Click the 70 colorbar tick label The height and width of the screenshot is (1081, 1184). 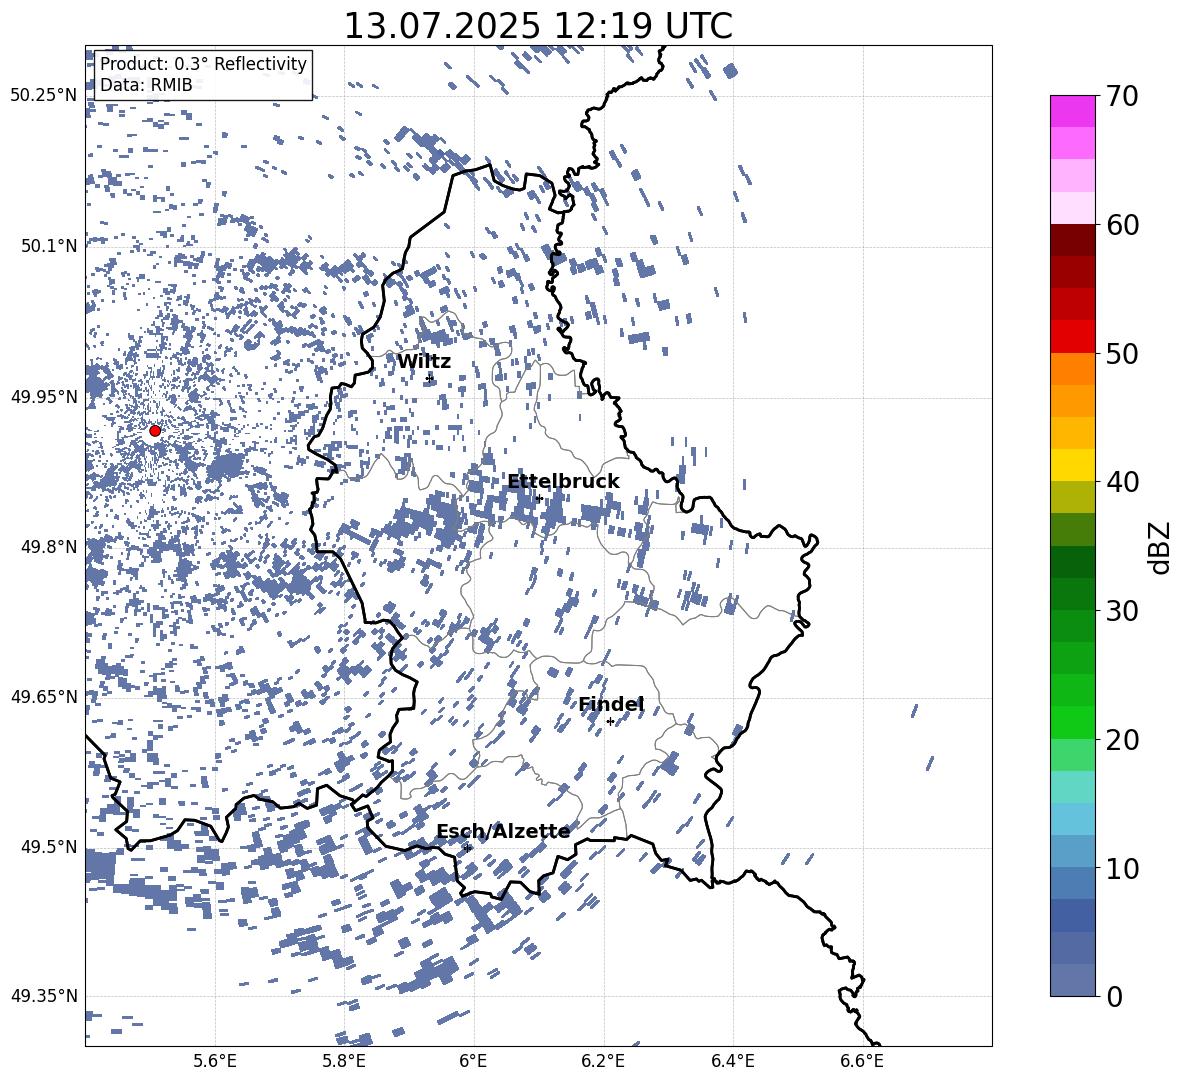tap(1122, 96)
